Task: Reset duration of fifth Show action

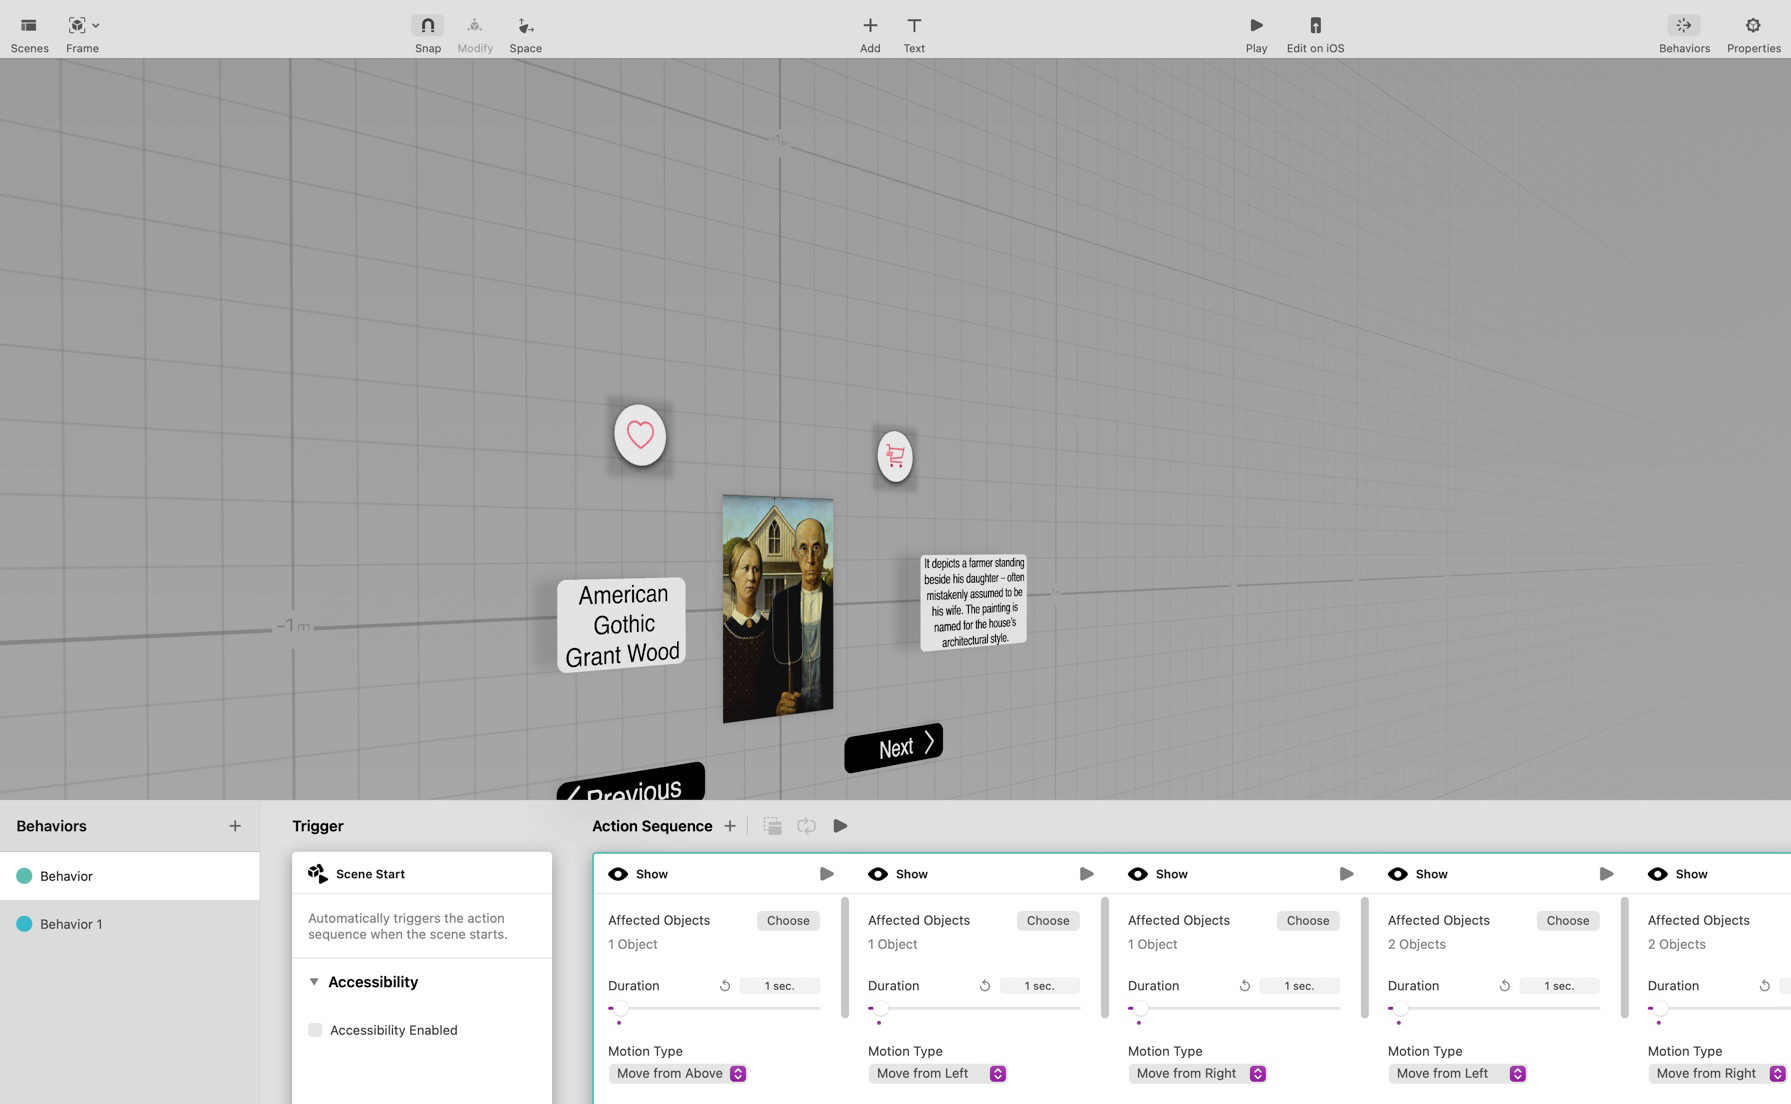Action: tap(1765, 986)
